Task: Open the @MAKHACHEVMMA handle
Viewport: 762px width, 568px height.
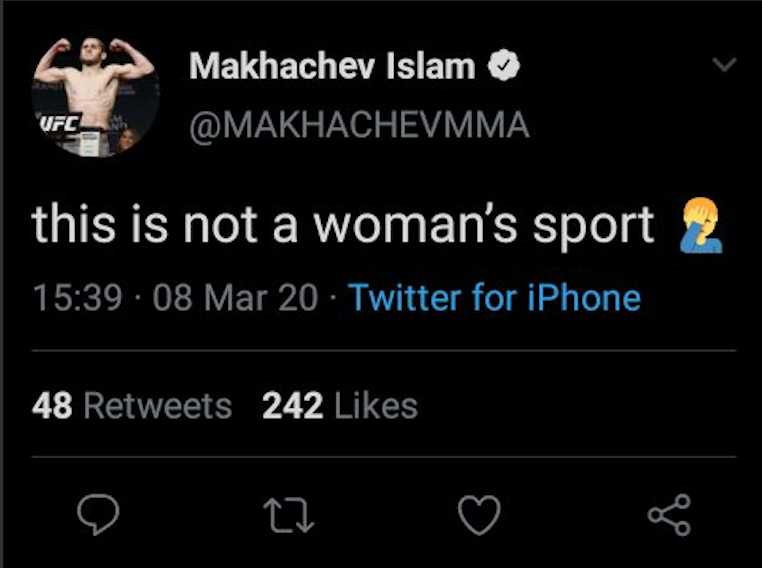Action: tap(359, 126)
